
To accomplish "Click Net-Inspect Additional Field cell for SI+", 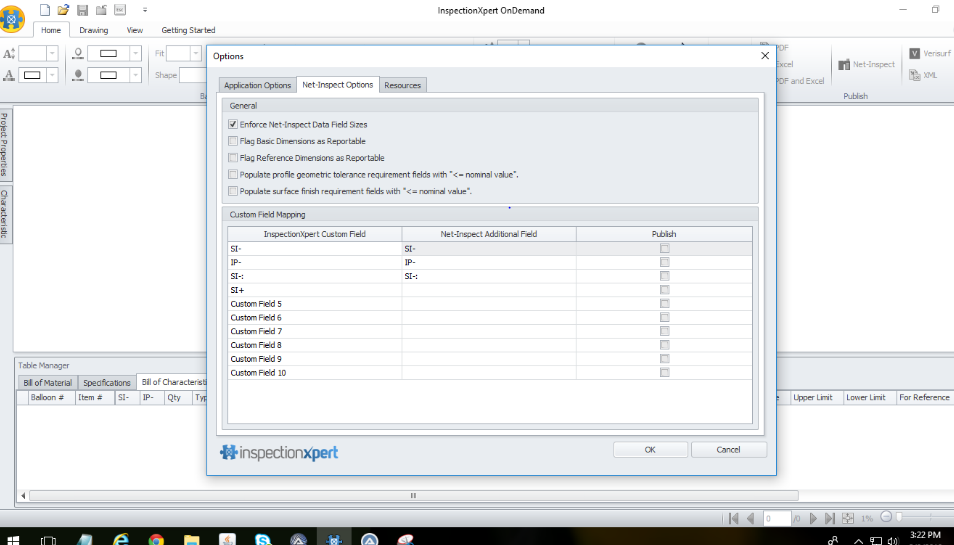I will [x=489, y=290].
